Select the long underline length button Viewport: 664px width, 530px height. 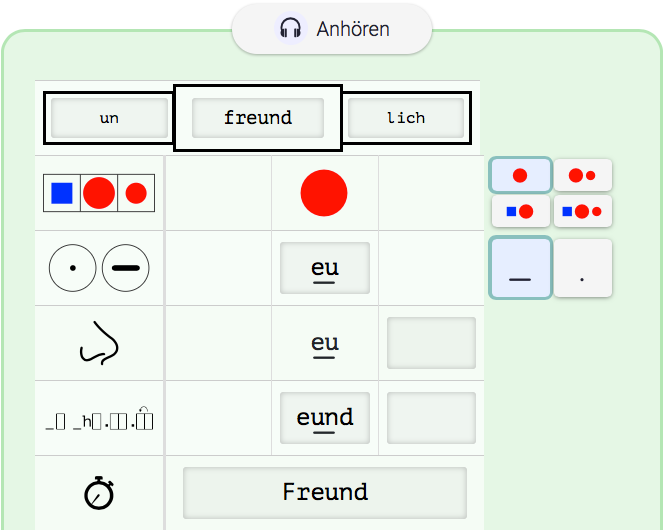click(x=520, y=268)
